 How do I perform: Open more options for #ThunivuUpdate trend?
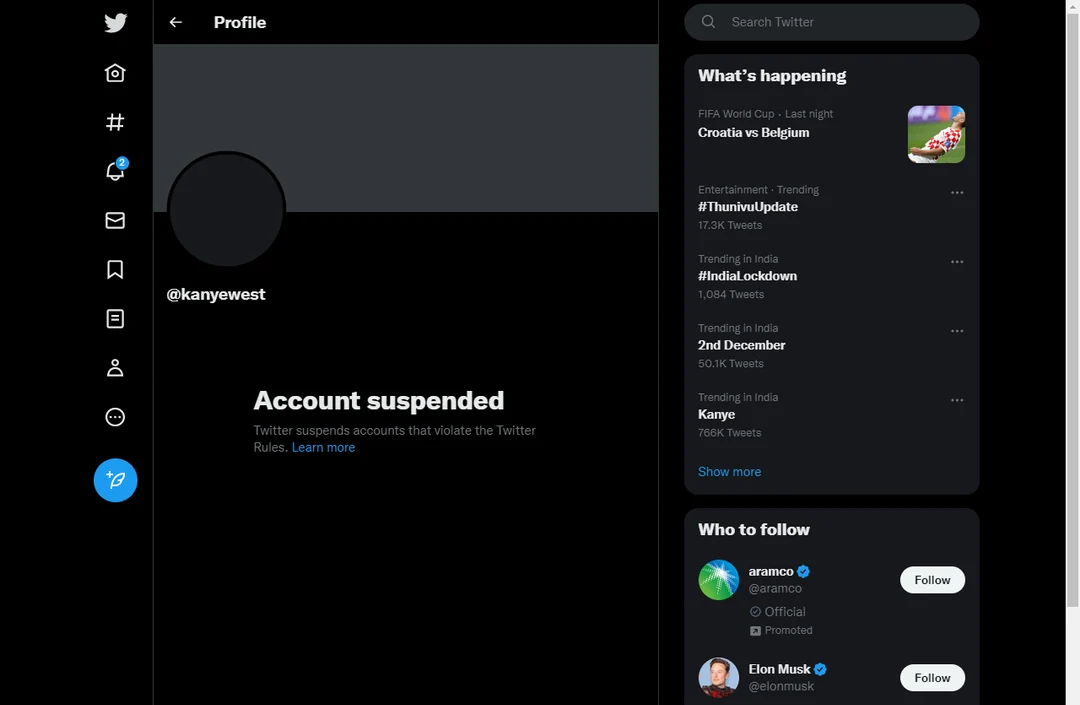click(957, 192)
